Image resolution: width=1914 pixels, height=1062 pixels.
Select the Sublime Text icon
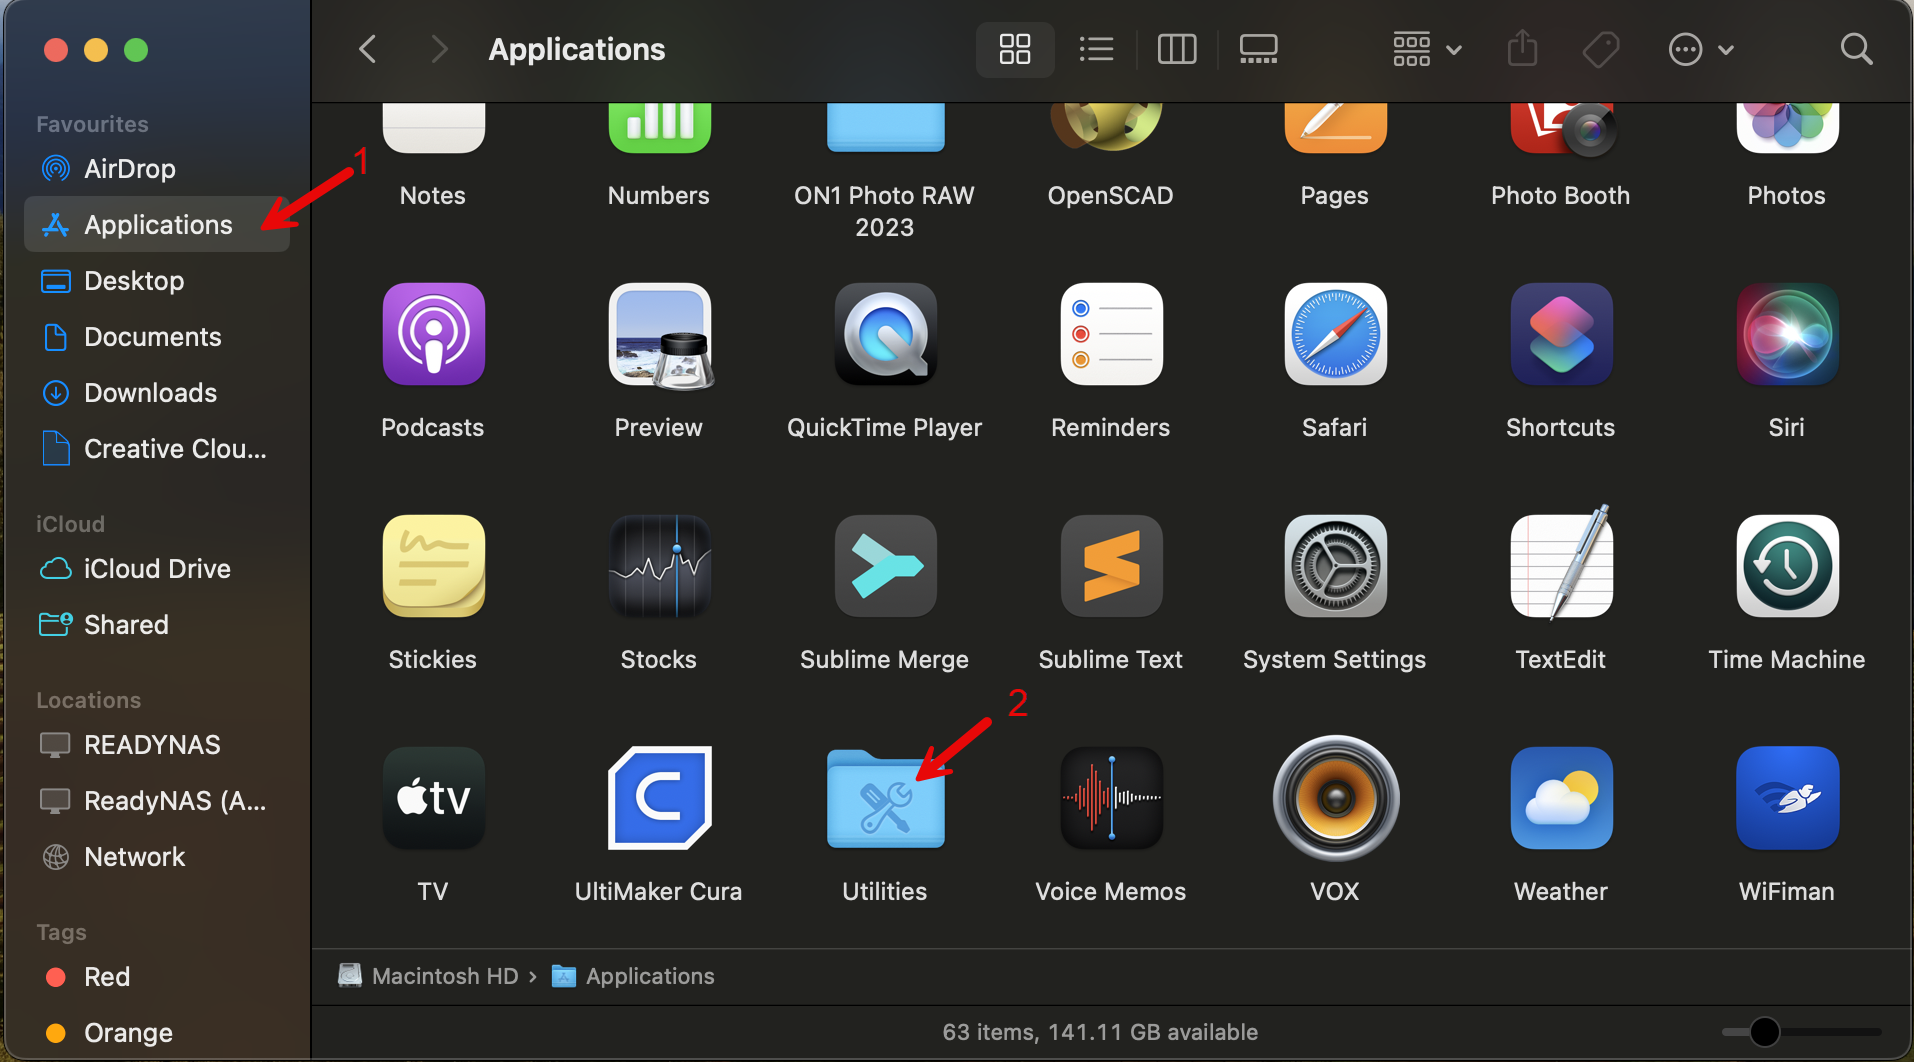[x=1111, y=566]
